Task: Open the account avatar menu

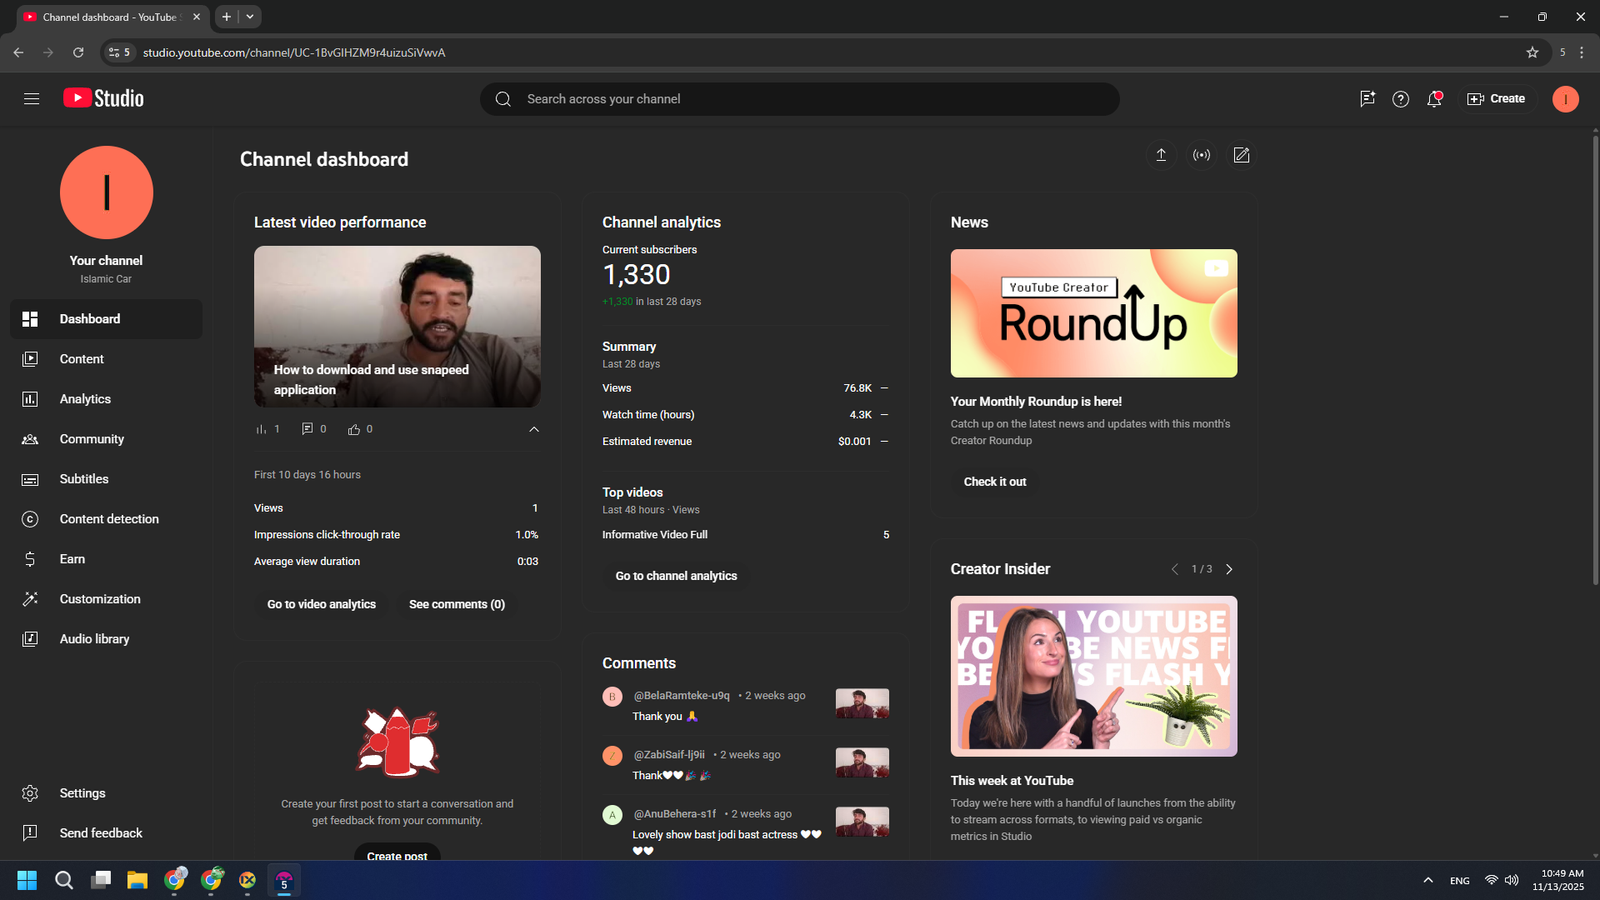Action: pos(1565,99)
